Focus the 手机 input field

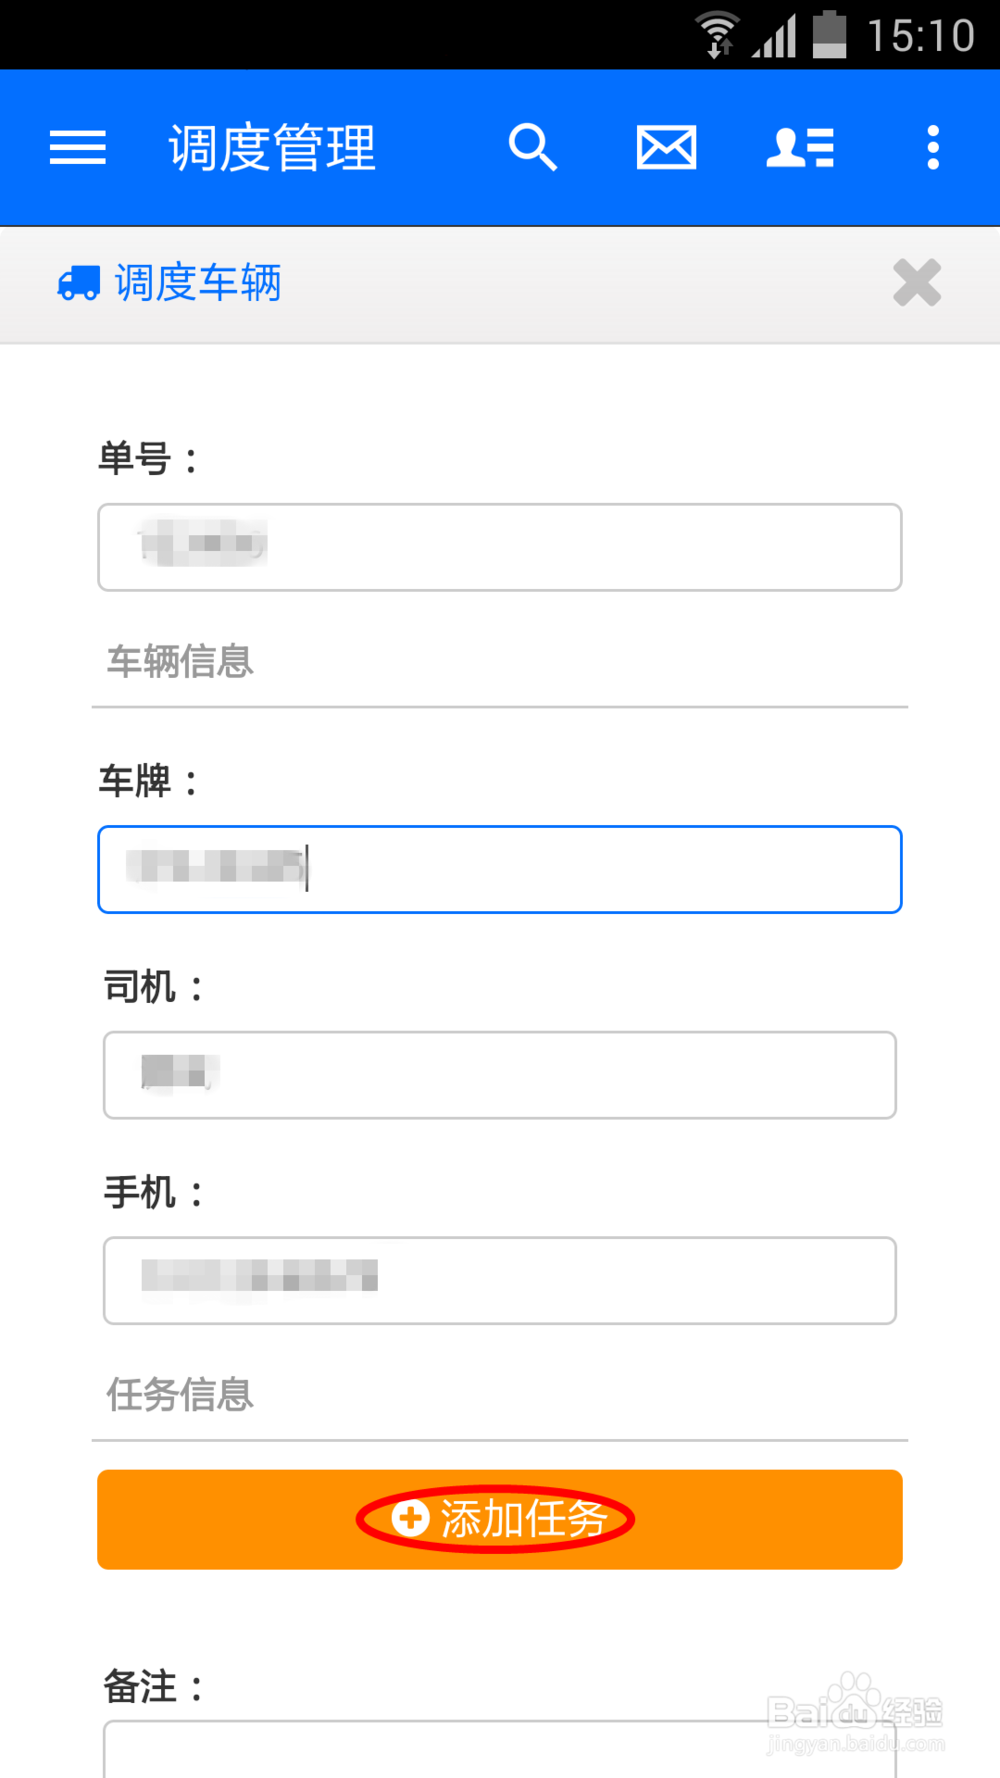(500, 1281)
